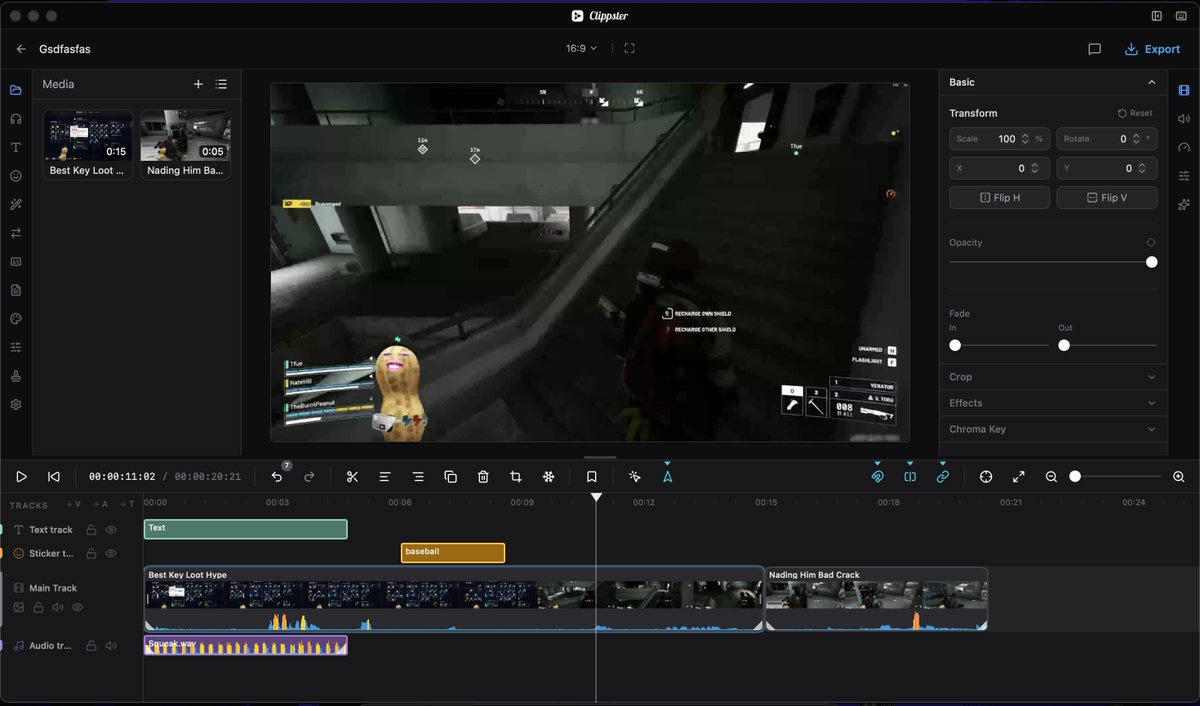Click the Fade Out slider handle
Screen dimensions: 1200x706
[1064, 345]
